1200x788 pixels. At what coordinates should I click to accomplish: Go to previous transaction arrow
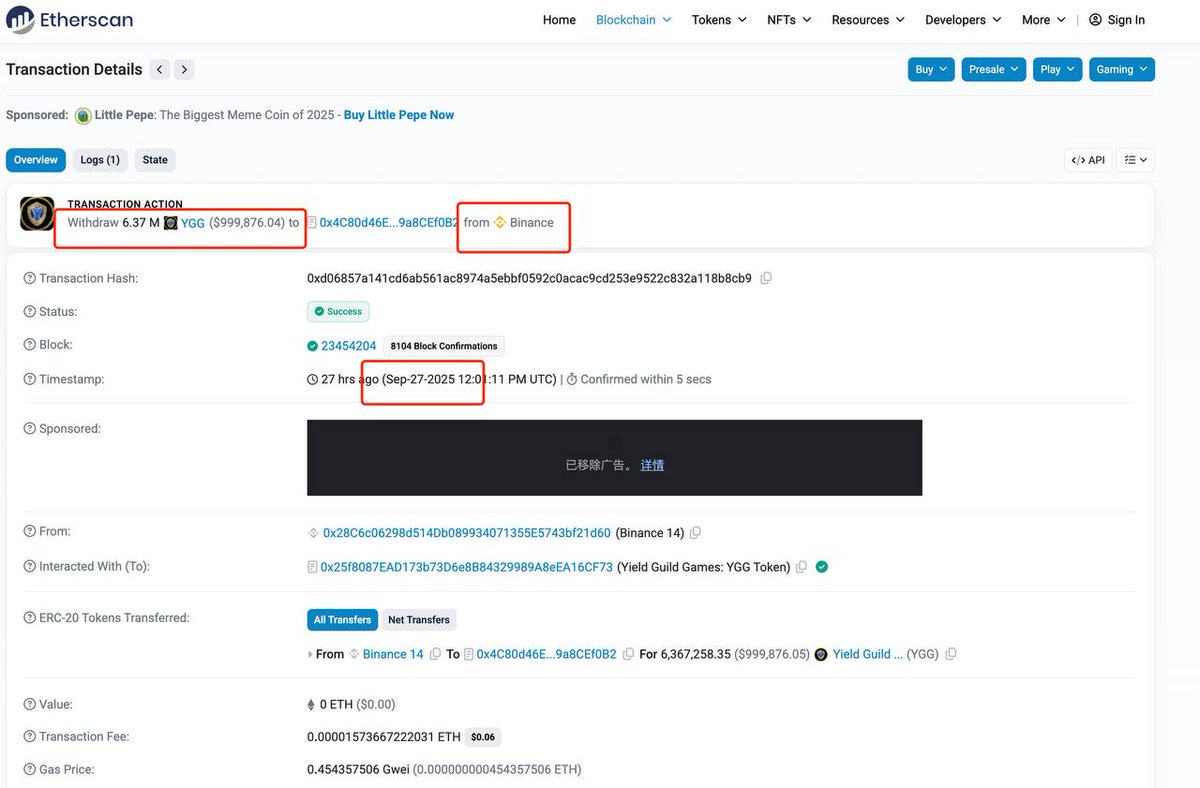[x=160, y=70]
